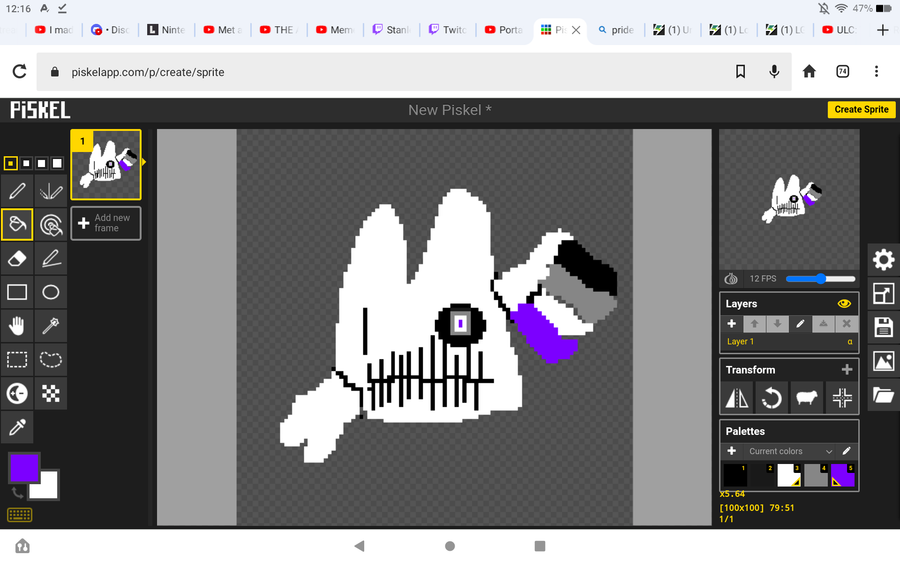
Task: Select the Pen tool
Action: click(x=17, y=191)
